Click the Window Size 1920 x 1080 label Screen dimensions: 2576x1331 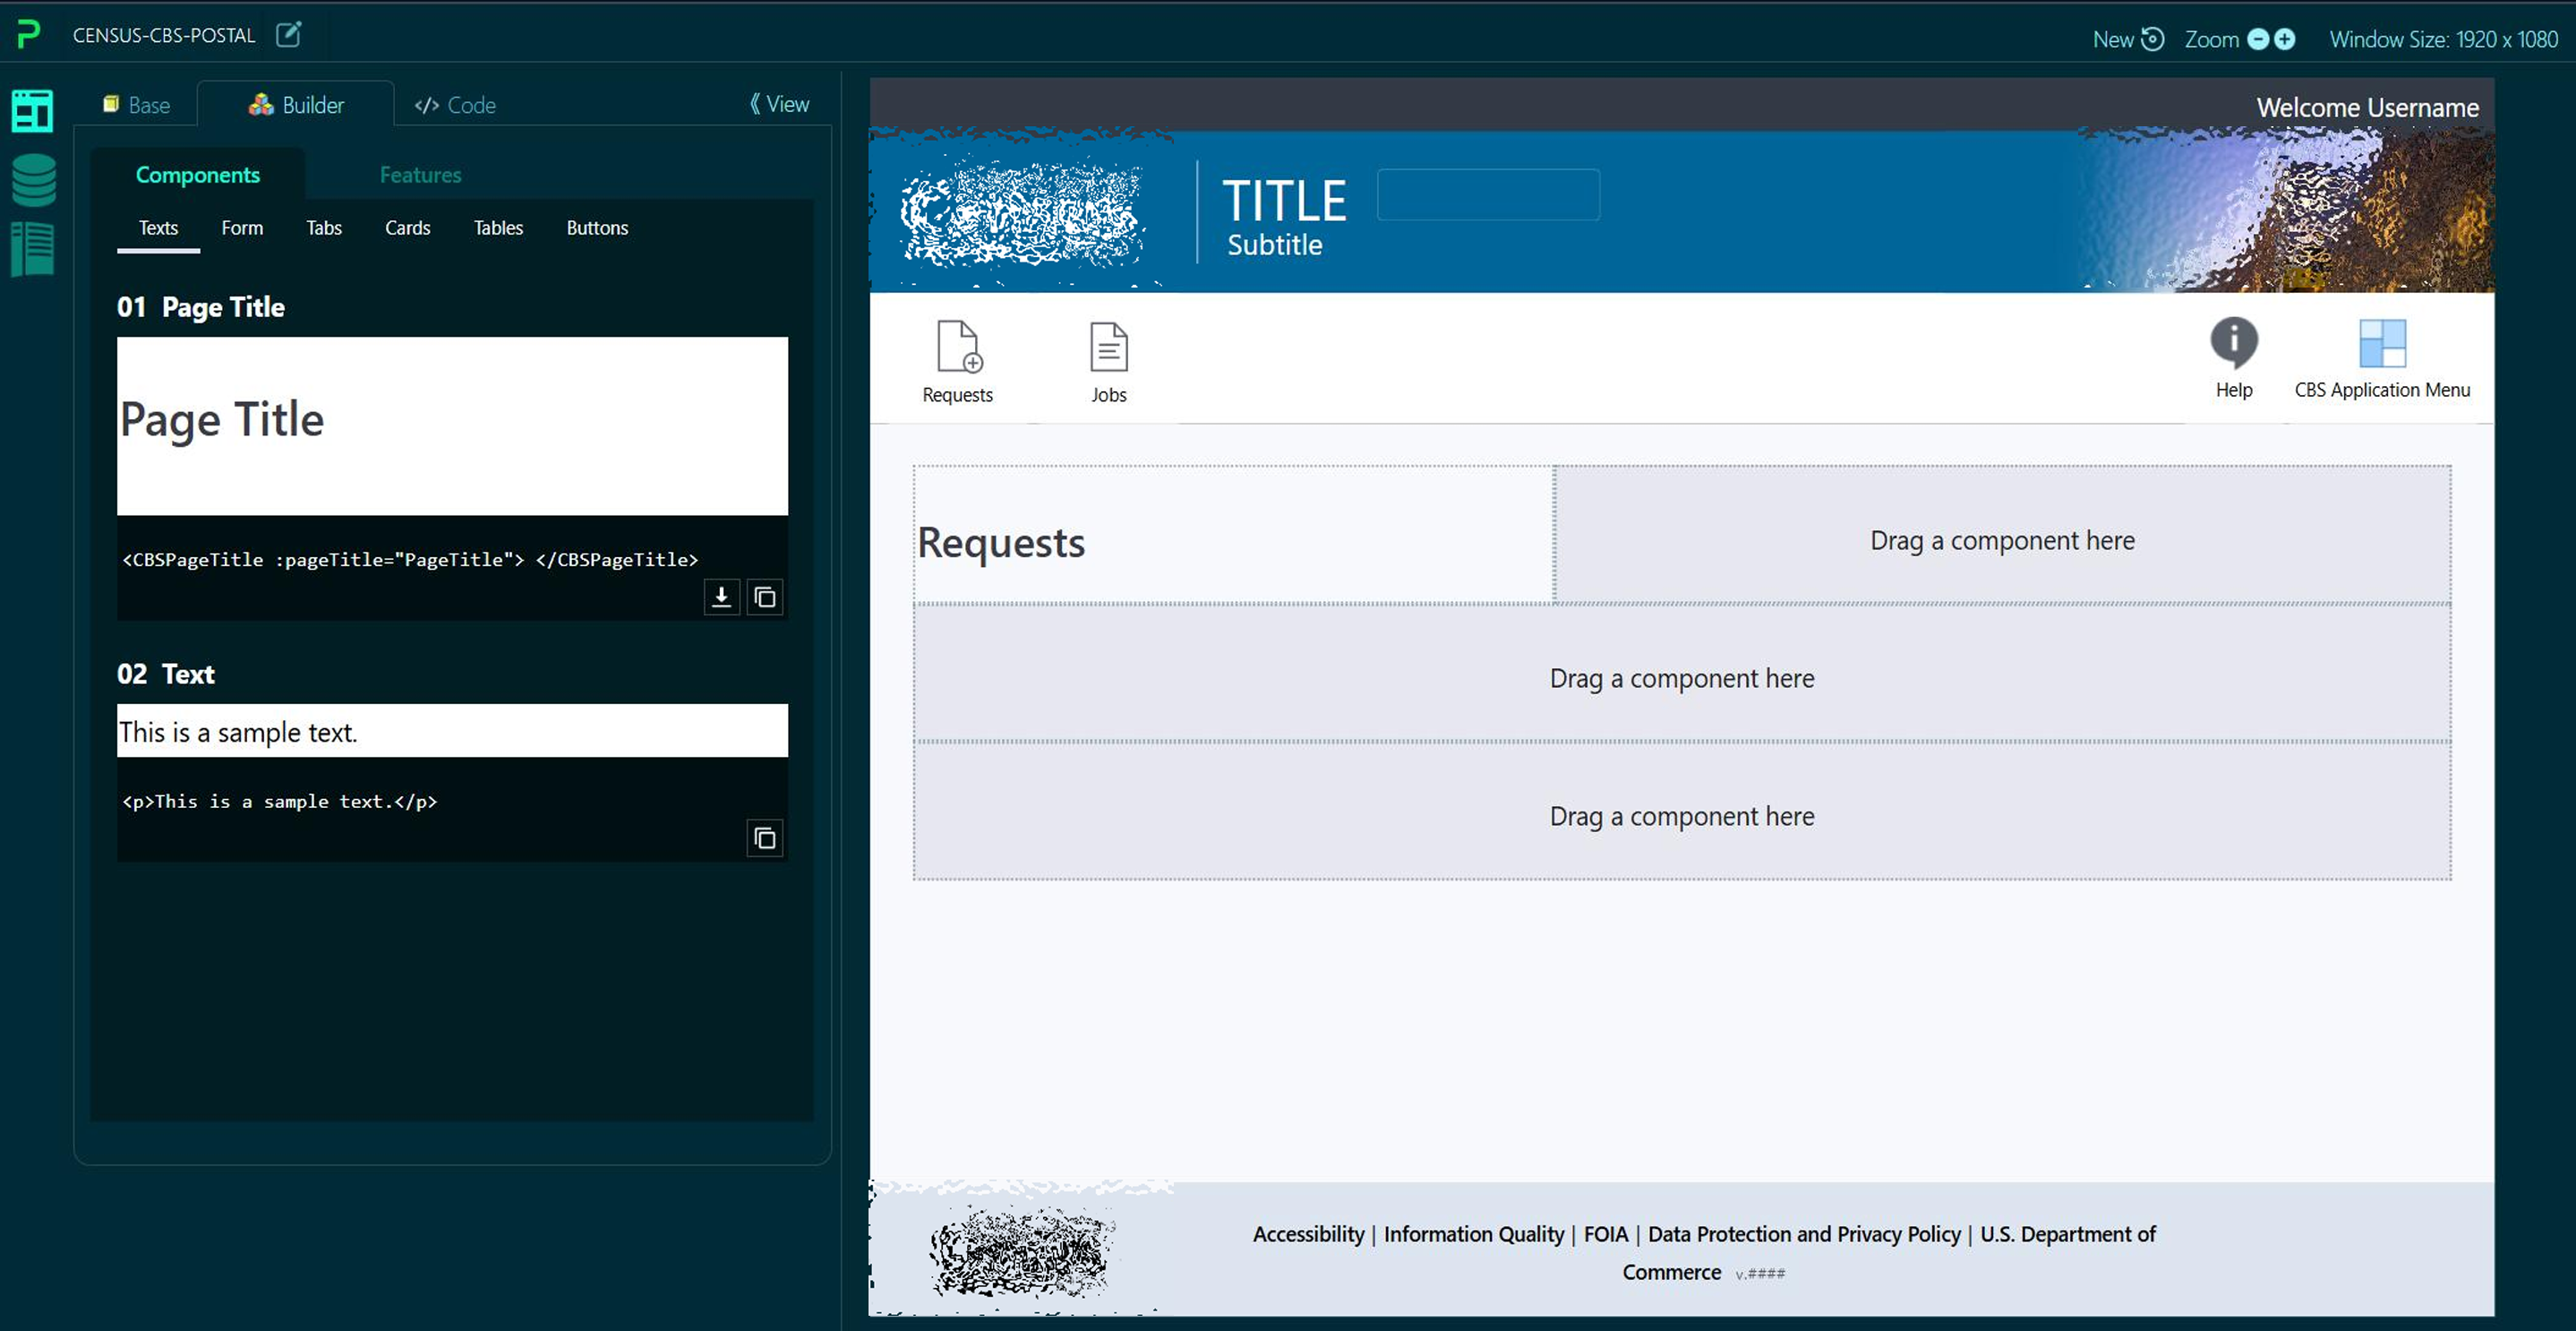pyautogui.click(x=2443, y=39)
